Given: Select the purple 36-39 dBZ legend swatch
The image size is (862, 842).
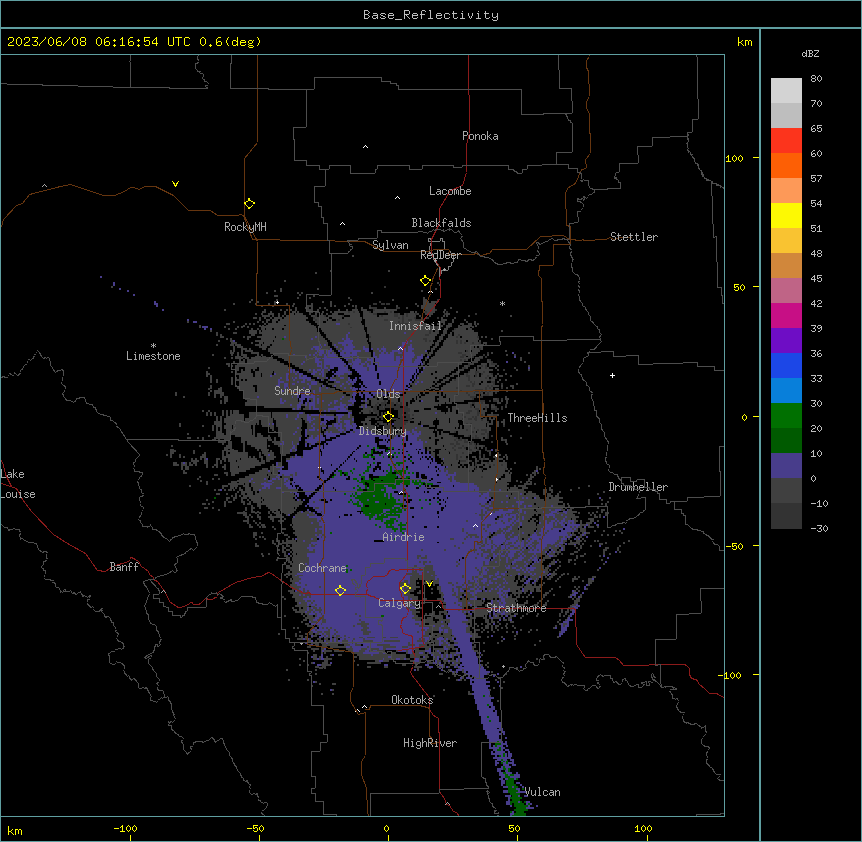Looking at the screenshot, I should pos(786,341).
